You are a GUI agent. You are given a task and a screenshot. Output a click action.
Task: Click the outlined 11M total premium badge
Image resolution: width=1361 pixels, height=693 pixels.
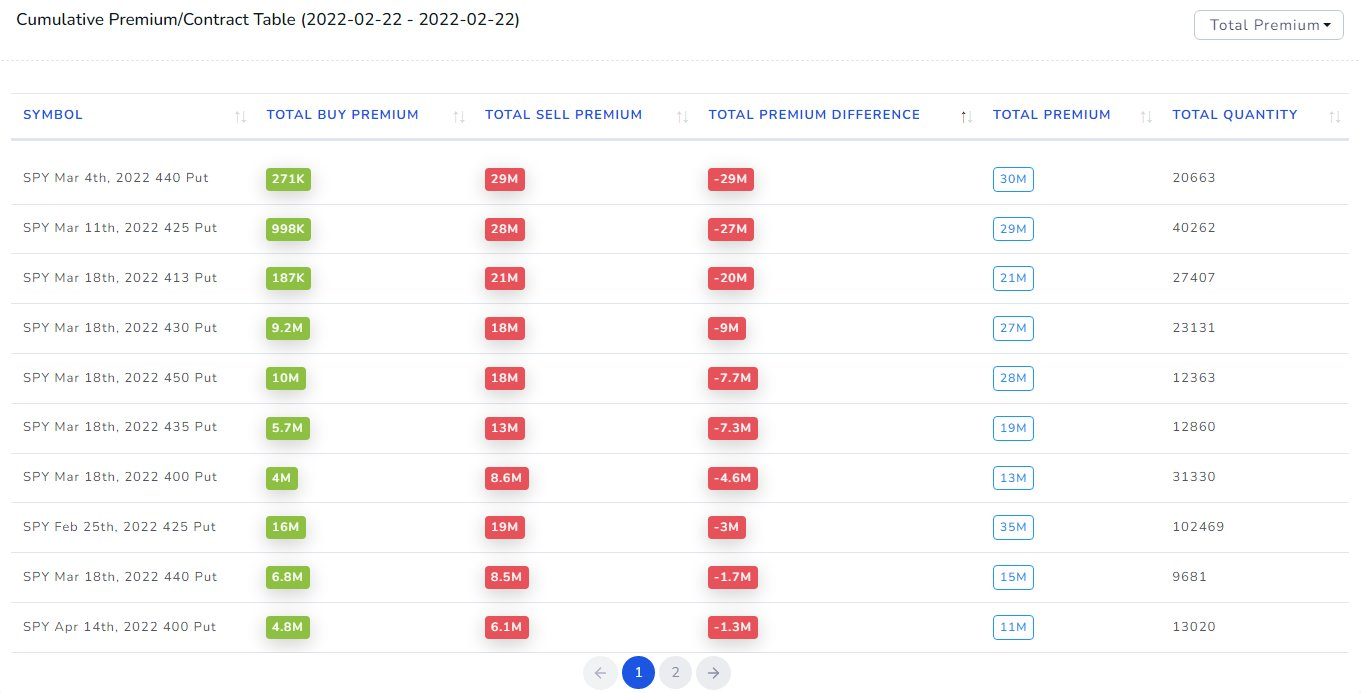pyautogui.click(x=1013, y=628)
